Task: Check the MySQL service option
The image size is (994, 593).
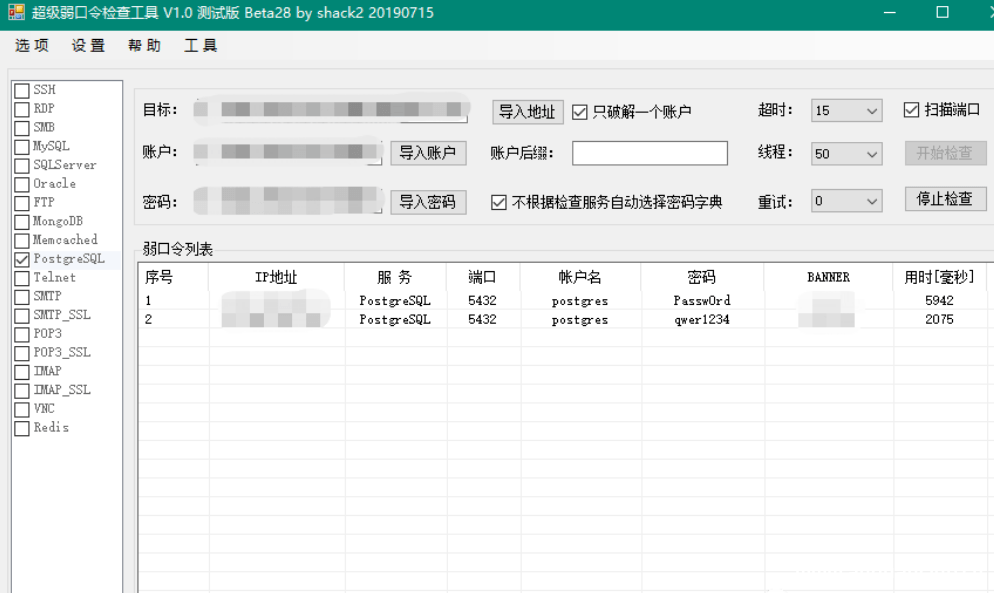Action: point(21,146)
